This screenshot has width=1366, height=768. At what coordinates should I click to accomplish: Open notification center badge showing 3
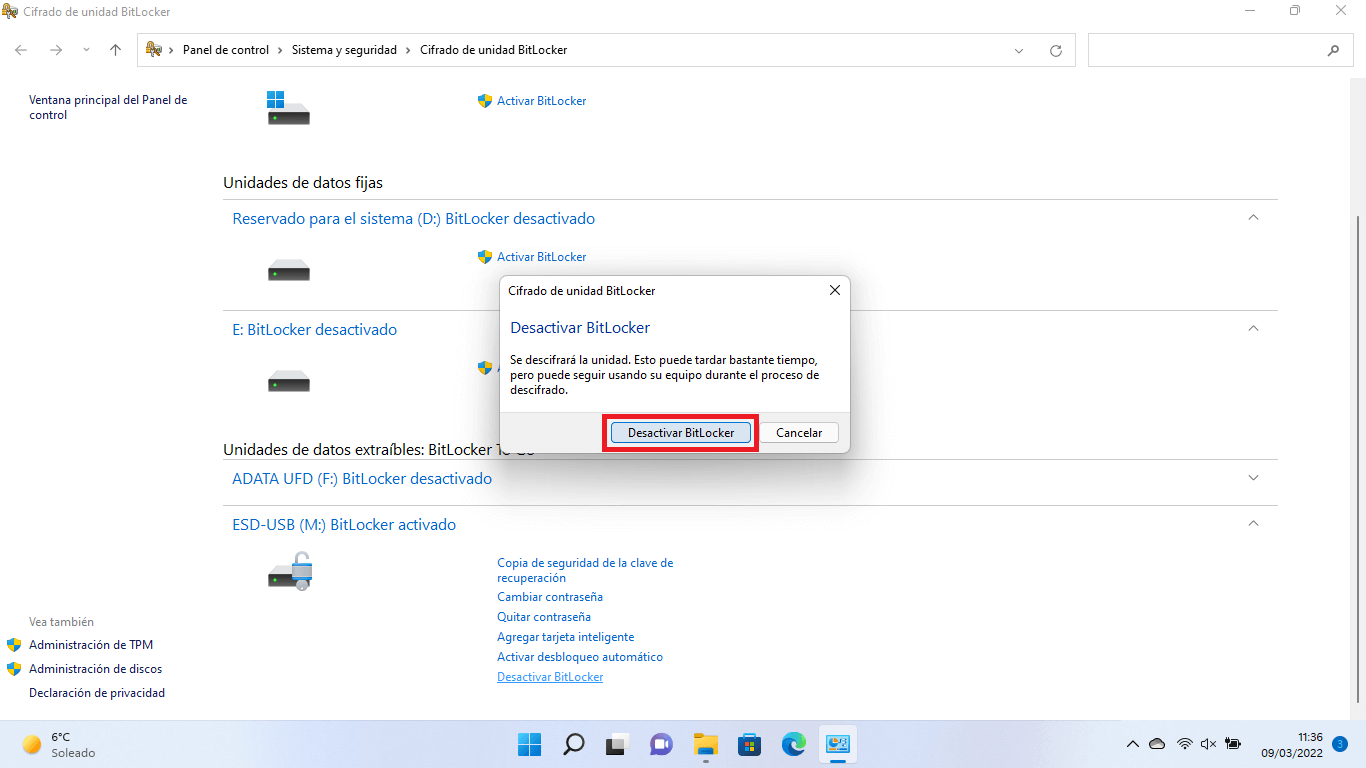pos(1340,744)
